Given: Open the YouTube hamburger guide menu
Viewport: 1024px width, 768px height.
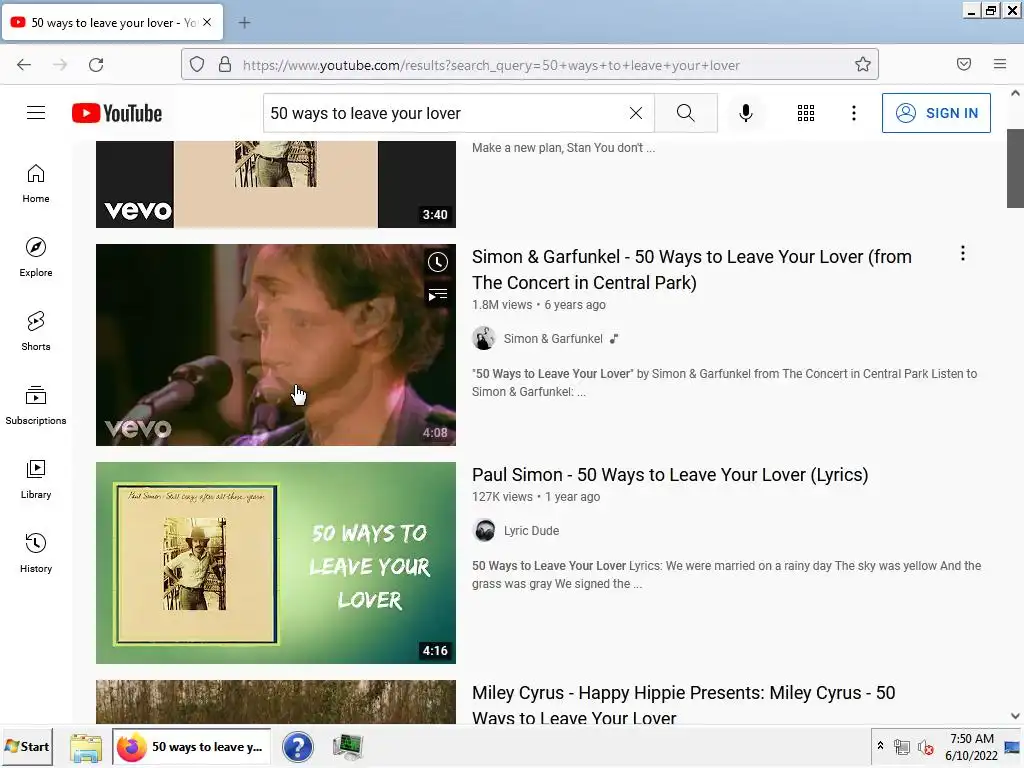Looking at the screenshot, I should click(x=36, y=113).
